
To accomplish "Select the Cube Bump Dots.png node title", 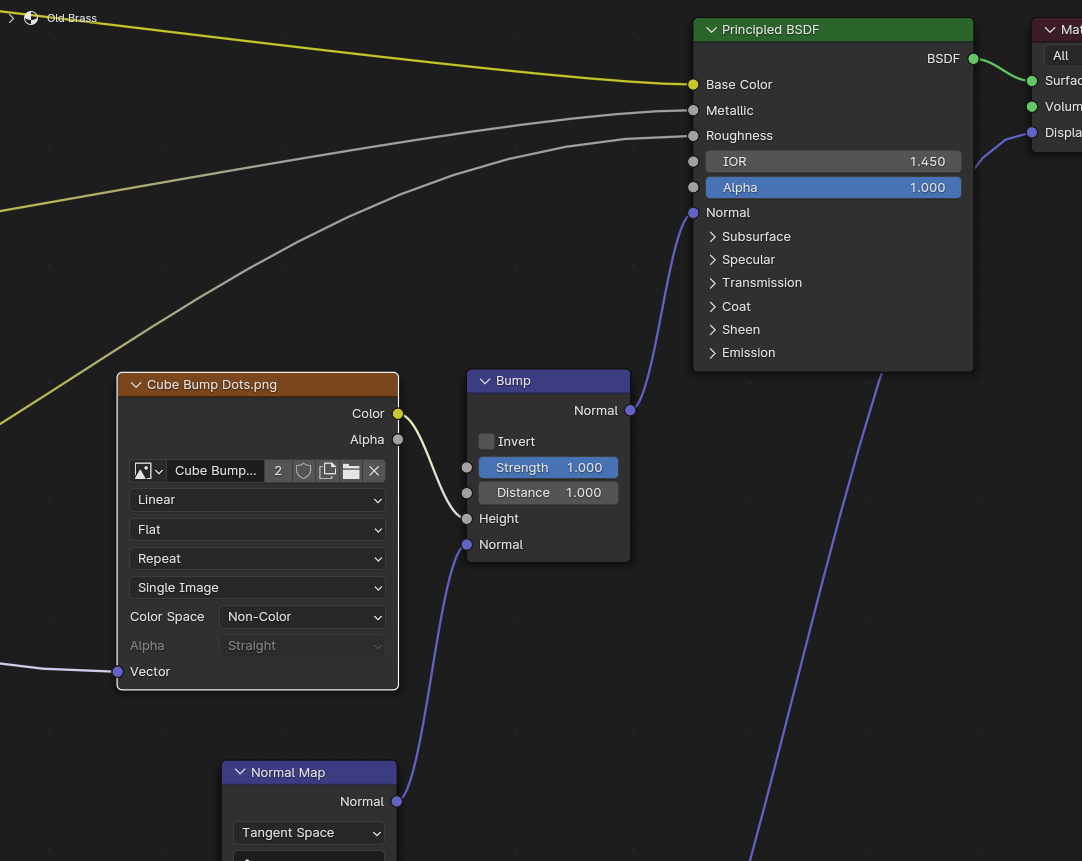I will tap(212, 385).
